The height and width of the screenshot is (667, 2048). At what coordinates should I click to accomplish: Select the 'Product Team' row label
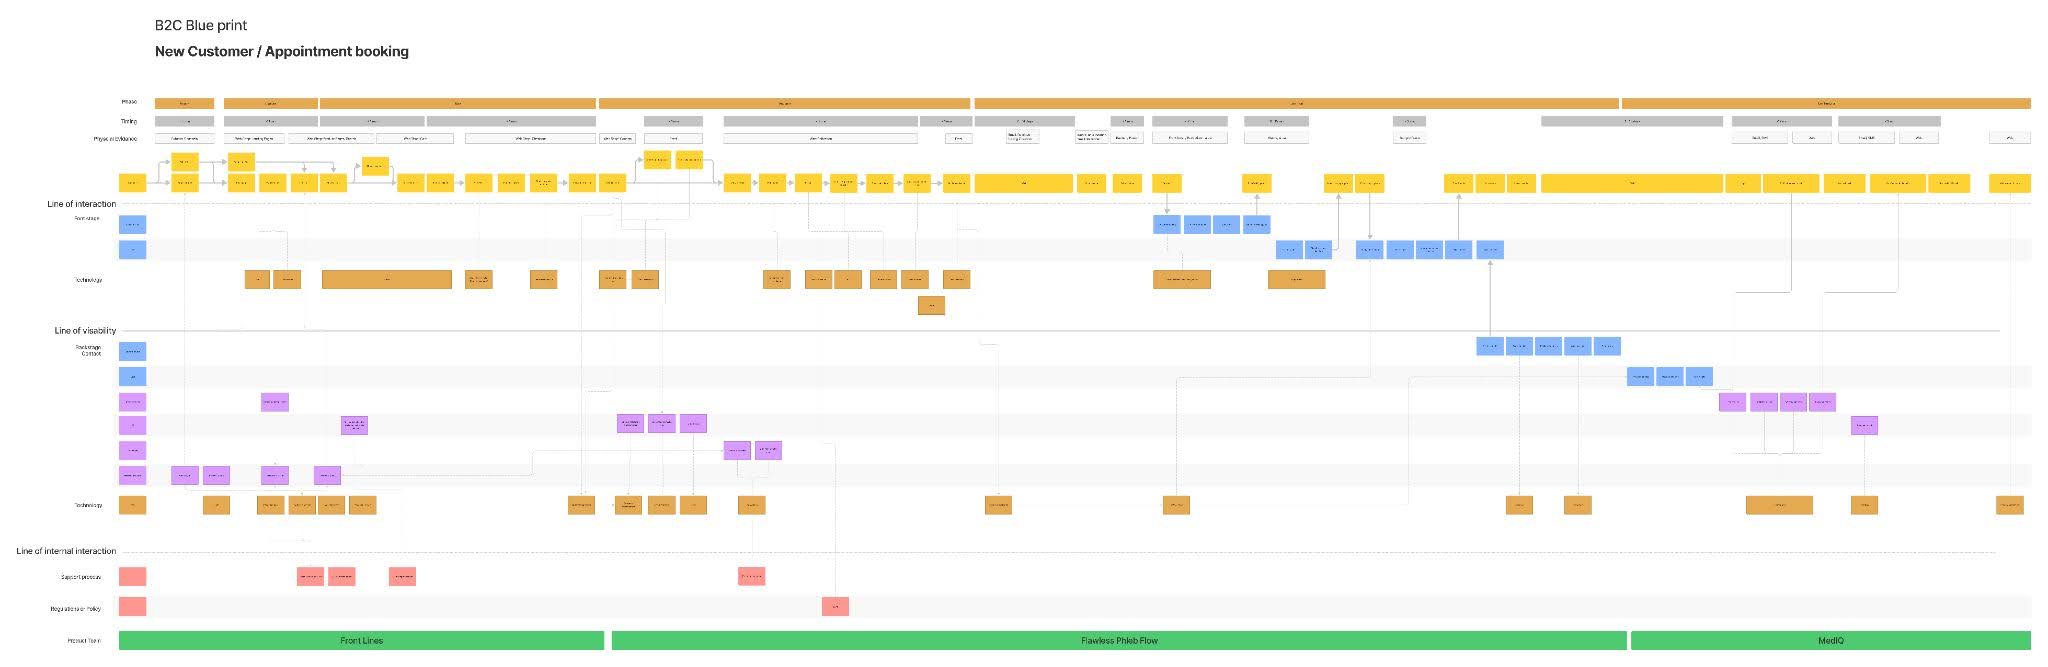(84, 641)
